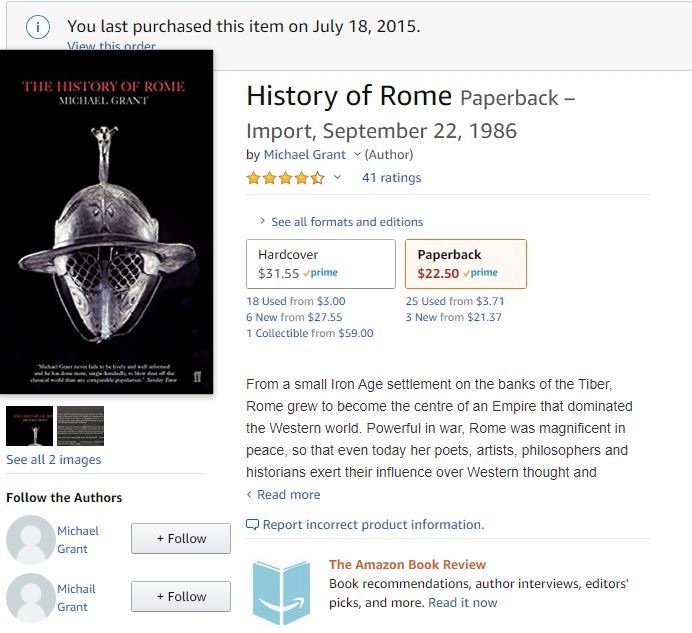Click Michail Grant's author avatar icon
This screenshot has height=633, width=692.
click(31, 598)
